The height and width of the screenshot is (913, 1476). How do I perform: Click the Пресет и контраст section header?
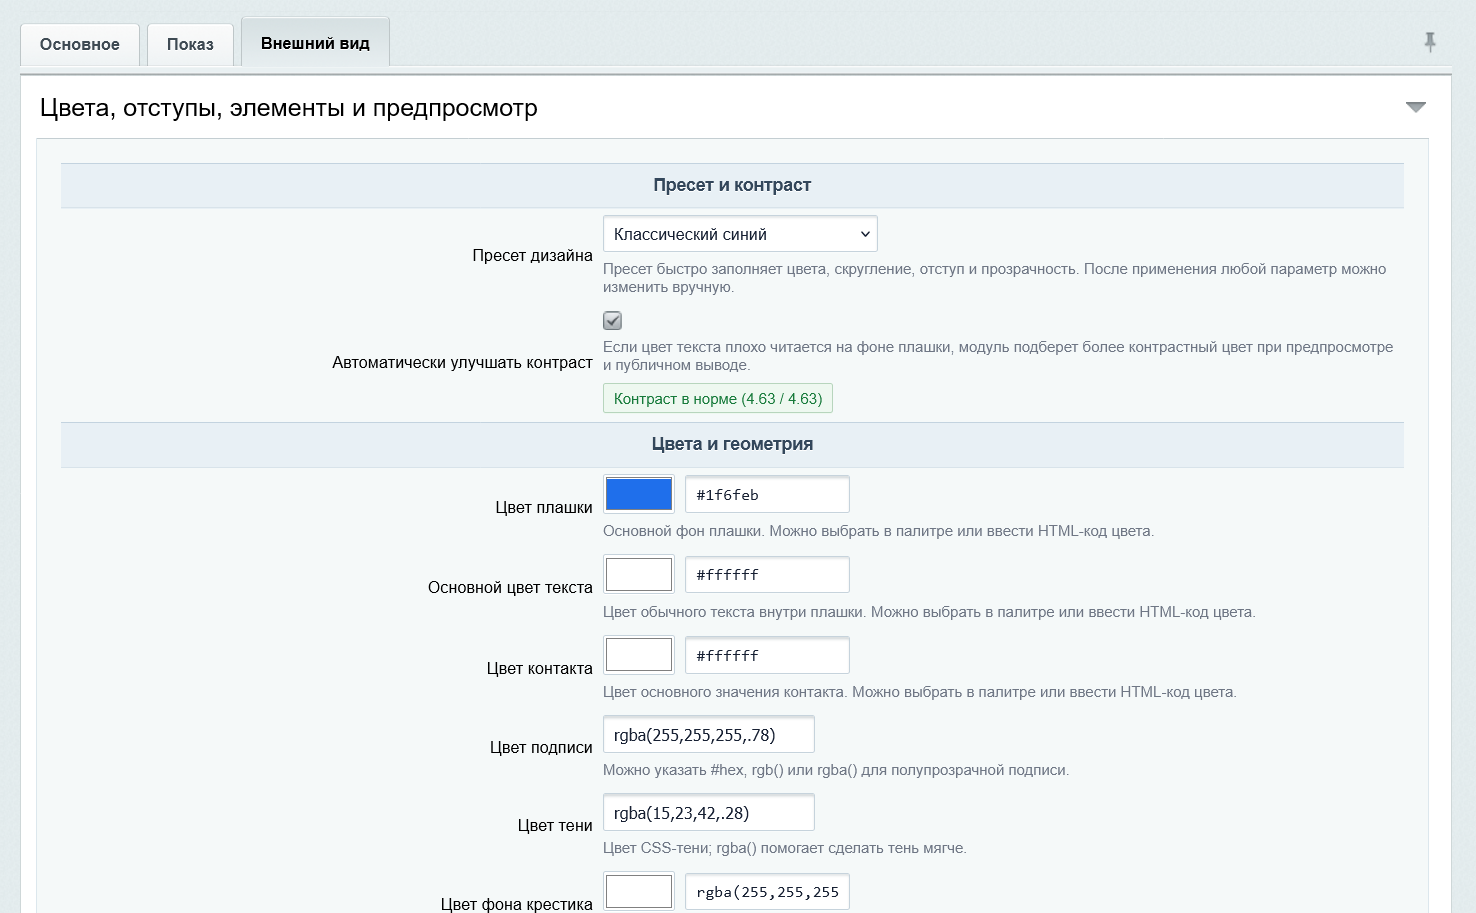point(732,185)
